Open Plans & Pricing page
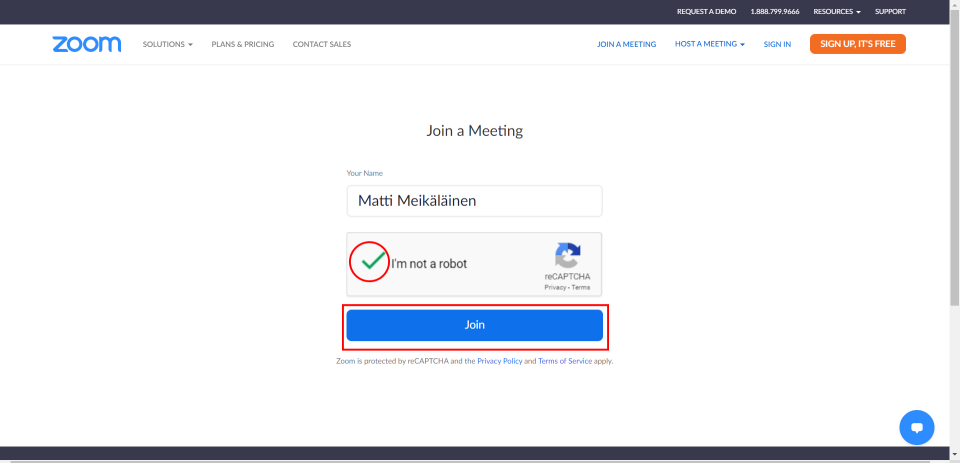Viewport: 960px width, 463px height. pyautogui.click(x=242, y=44)
